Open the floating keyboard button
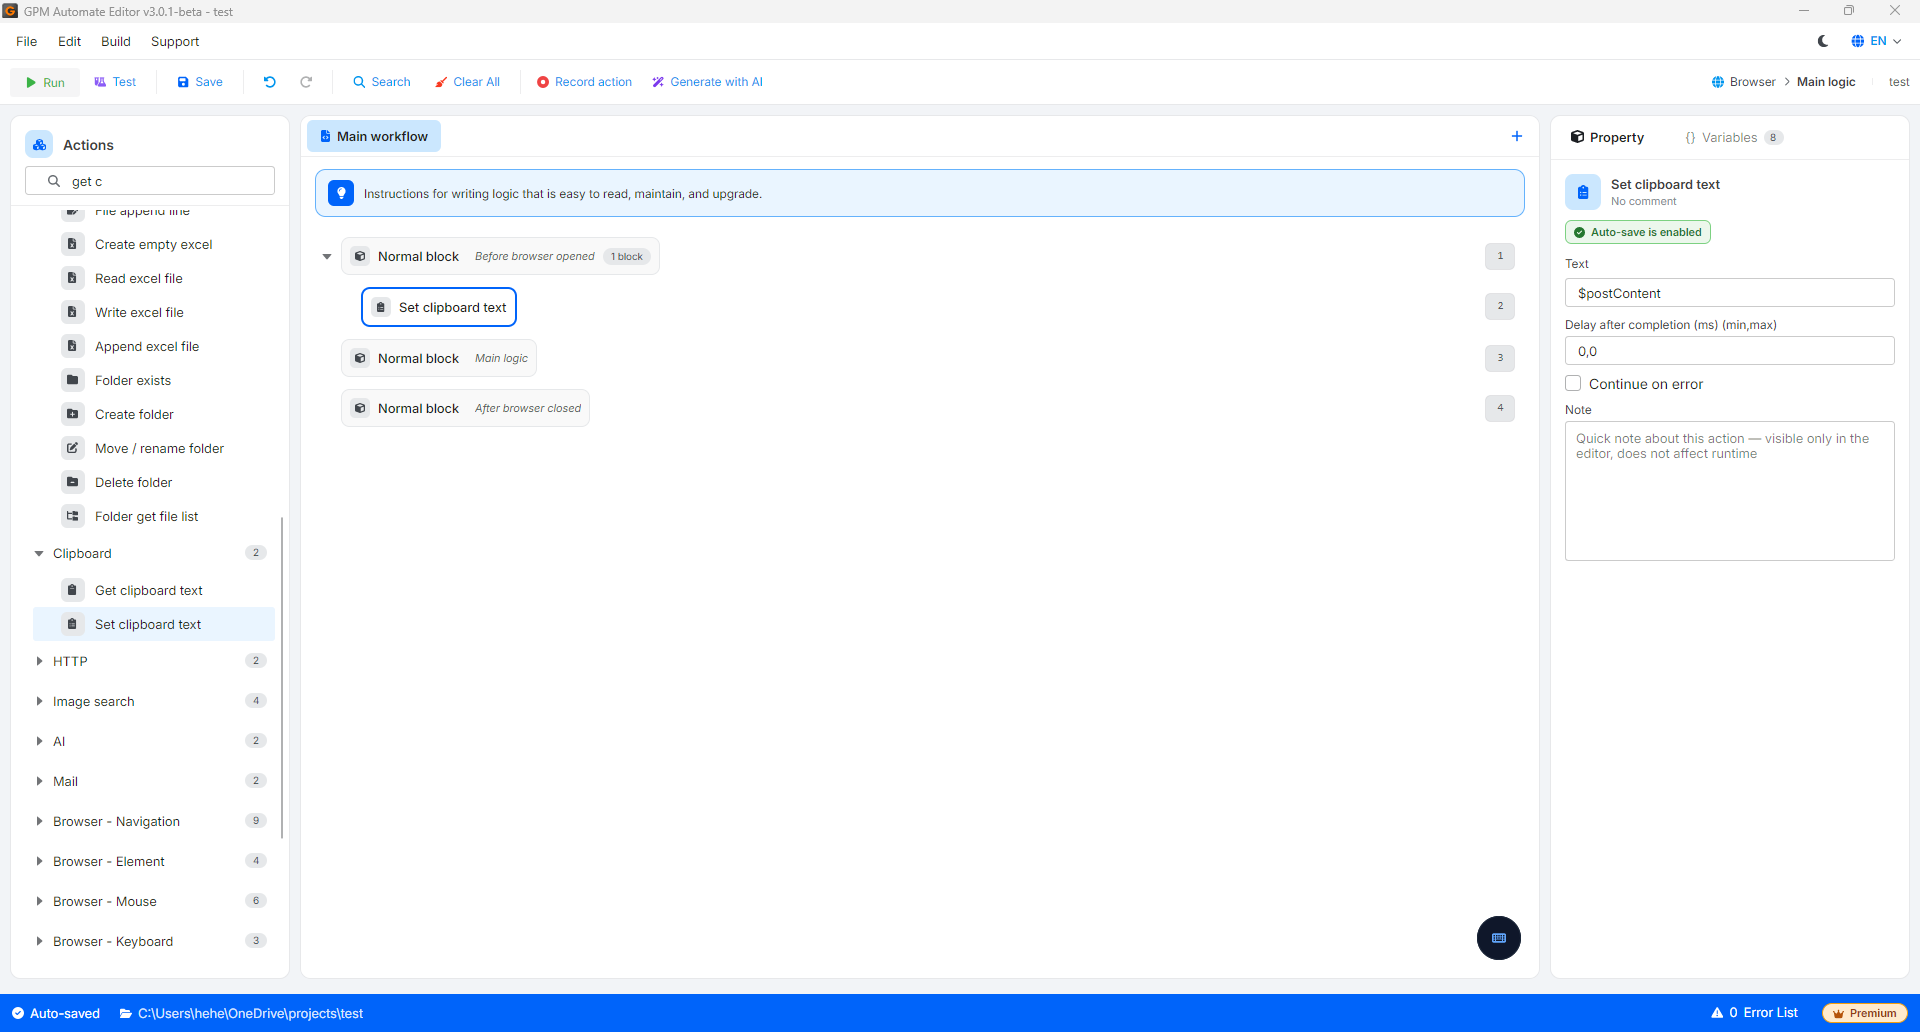This screenshot has height=1032, width=1920. (x=1499, y=938)
